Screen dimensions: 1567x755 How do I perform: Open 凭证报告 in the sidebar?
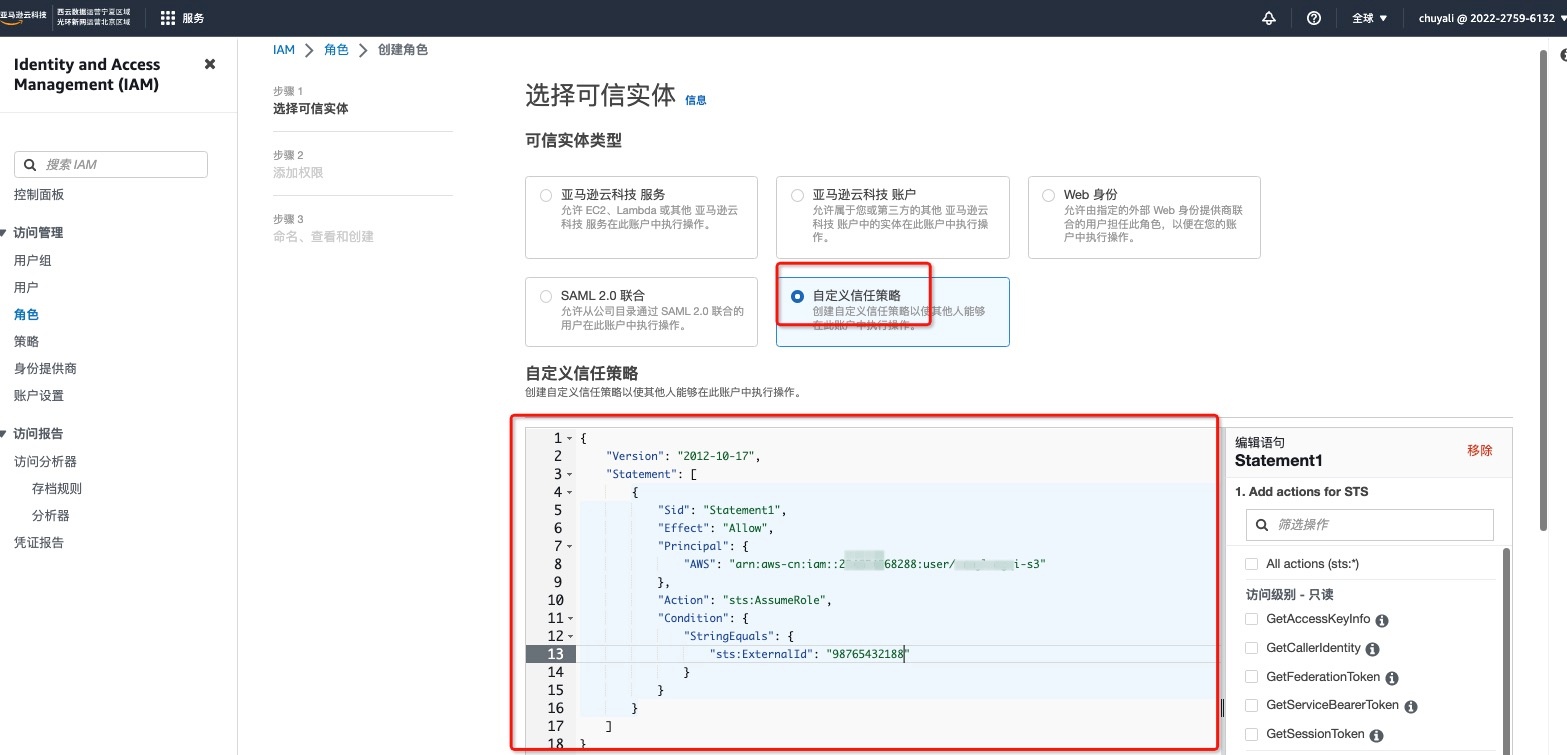point(39,543)
